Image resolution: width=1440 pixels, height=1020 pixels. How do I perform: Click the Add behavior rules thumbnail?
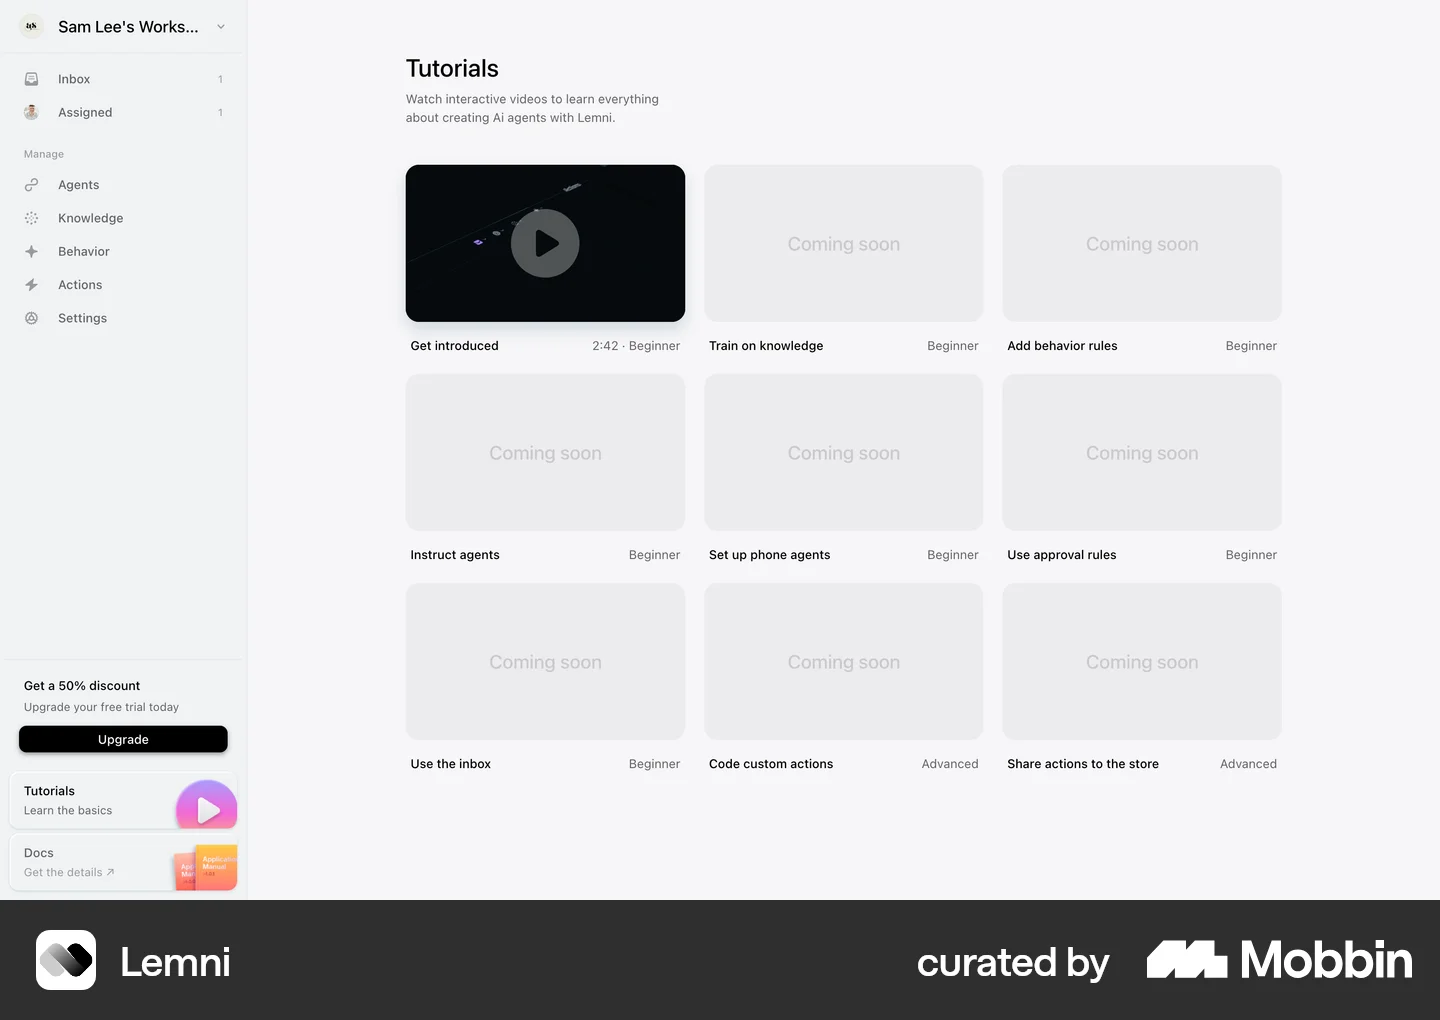(x=1142, y=243)
